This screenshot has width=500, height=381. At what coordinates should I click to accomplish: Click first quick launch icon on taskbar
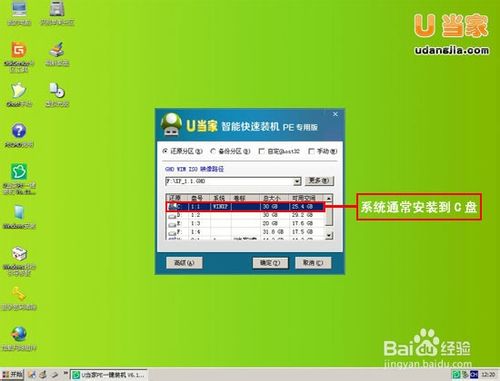pos(32,375)
